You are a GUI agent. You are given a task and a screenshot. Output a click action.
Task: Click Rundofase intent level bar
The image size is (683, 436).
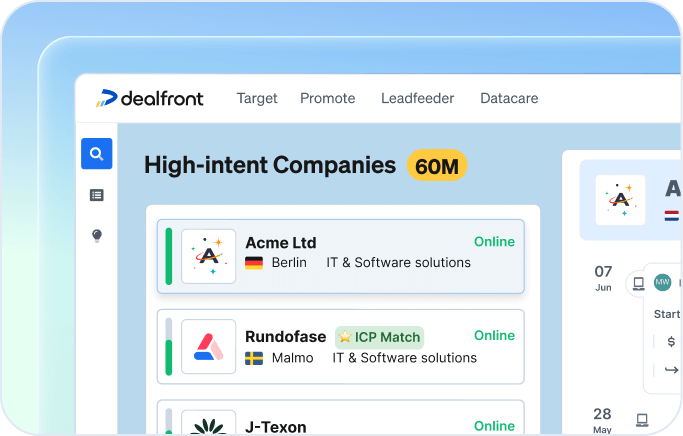pos(169,347)
